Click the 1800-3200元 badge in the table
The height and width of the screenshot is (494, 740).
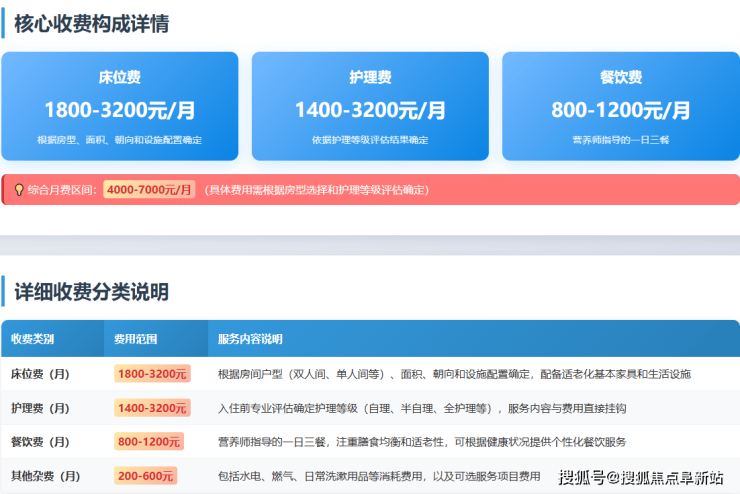coord(152,374)
